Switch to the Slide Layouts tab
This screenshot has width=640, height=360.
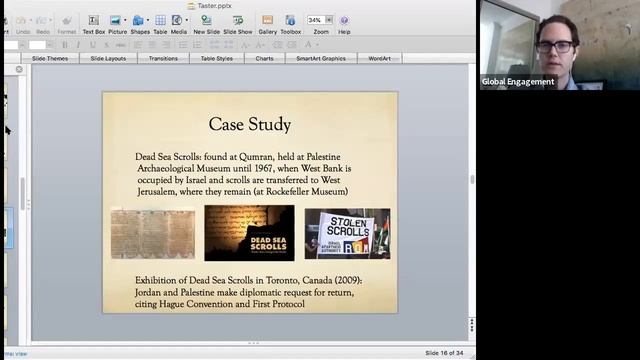[x=108, y=59]
